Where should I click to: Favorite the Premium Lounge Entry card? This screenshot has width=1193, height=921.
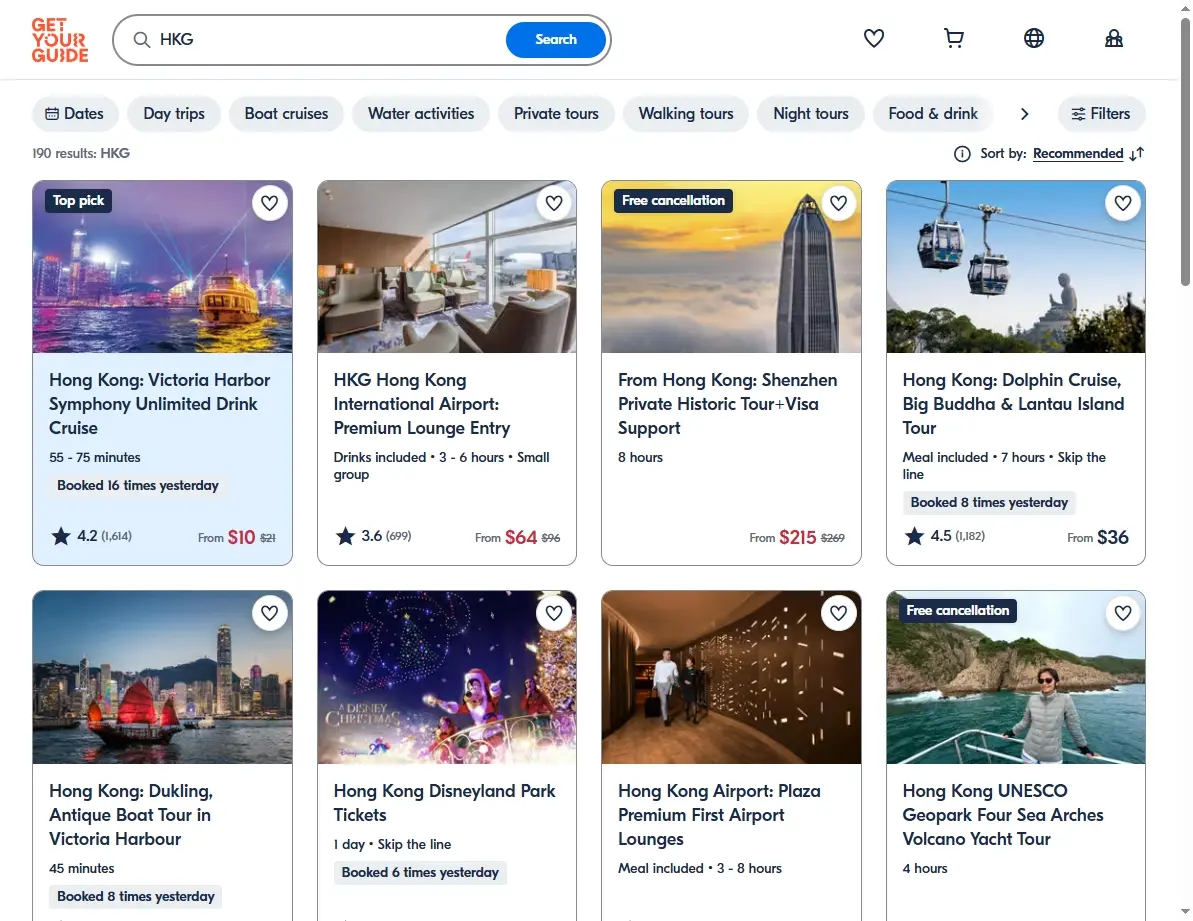point(554,203)
